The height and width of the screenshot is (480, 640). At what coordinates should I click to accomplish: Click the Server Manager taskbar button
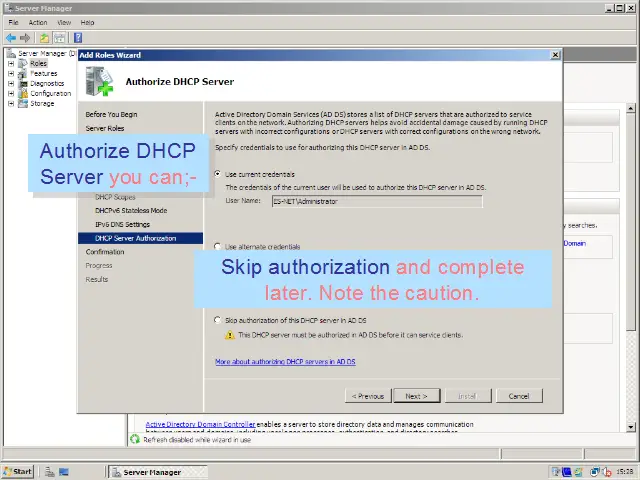[158, 472]
